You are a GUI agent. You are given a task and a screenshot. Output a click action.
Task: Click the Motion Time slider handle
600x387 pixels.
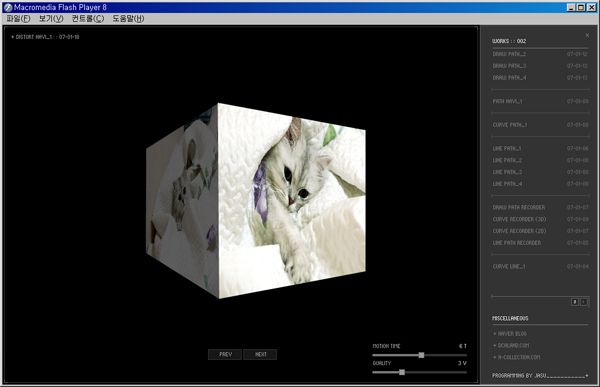421,355
